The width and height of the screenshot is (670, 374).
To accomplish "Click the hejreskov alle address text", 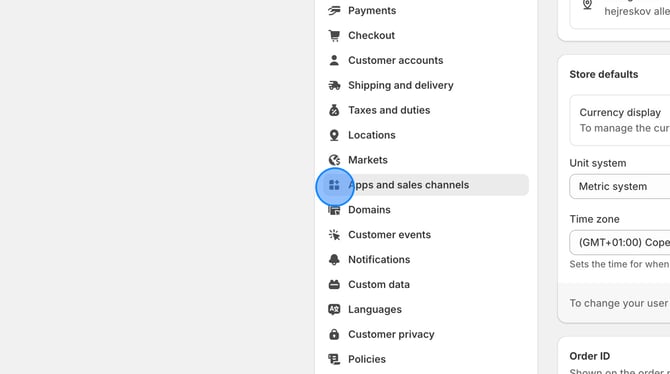I will pos(637,11).
